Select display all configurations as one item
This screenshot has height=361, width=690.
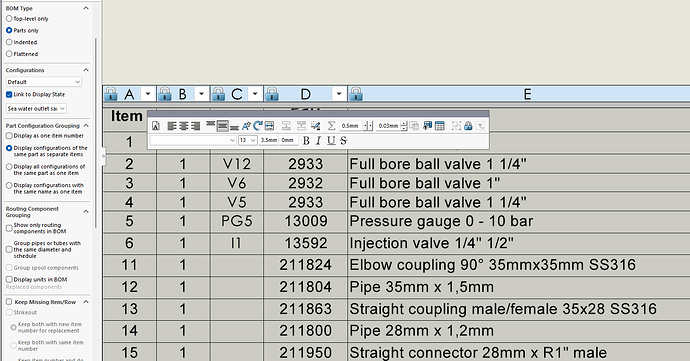coord(9,167)
